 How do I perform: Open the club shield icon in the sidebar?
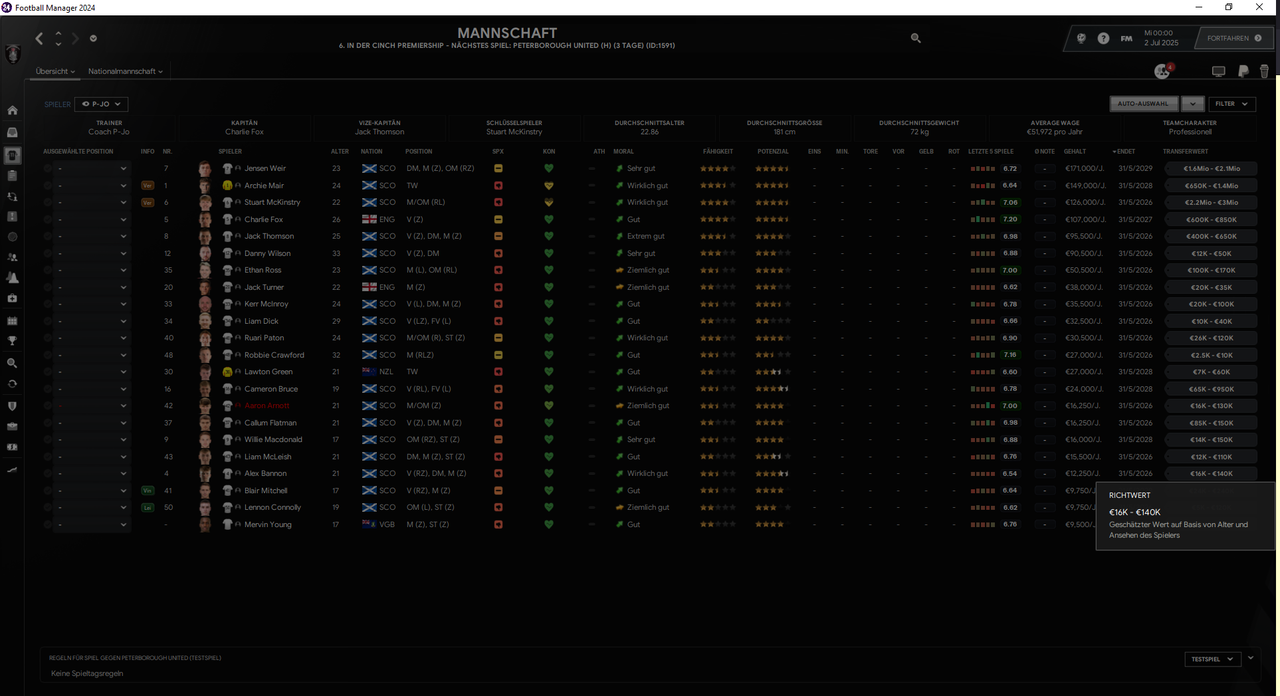tap(12, 405)
